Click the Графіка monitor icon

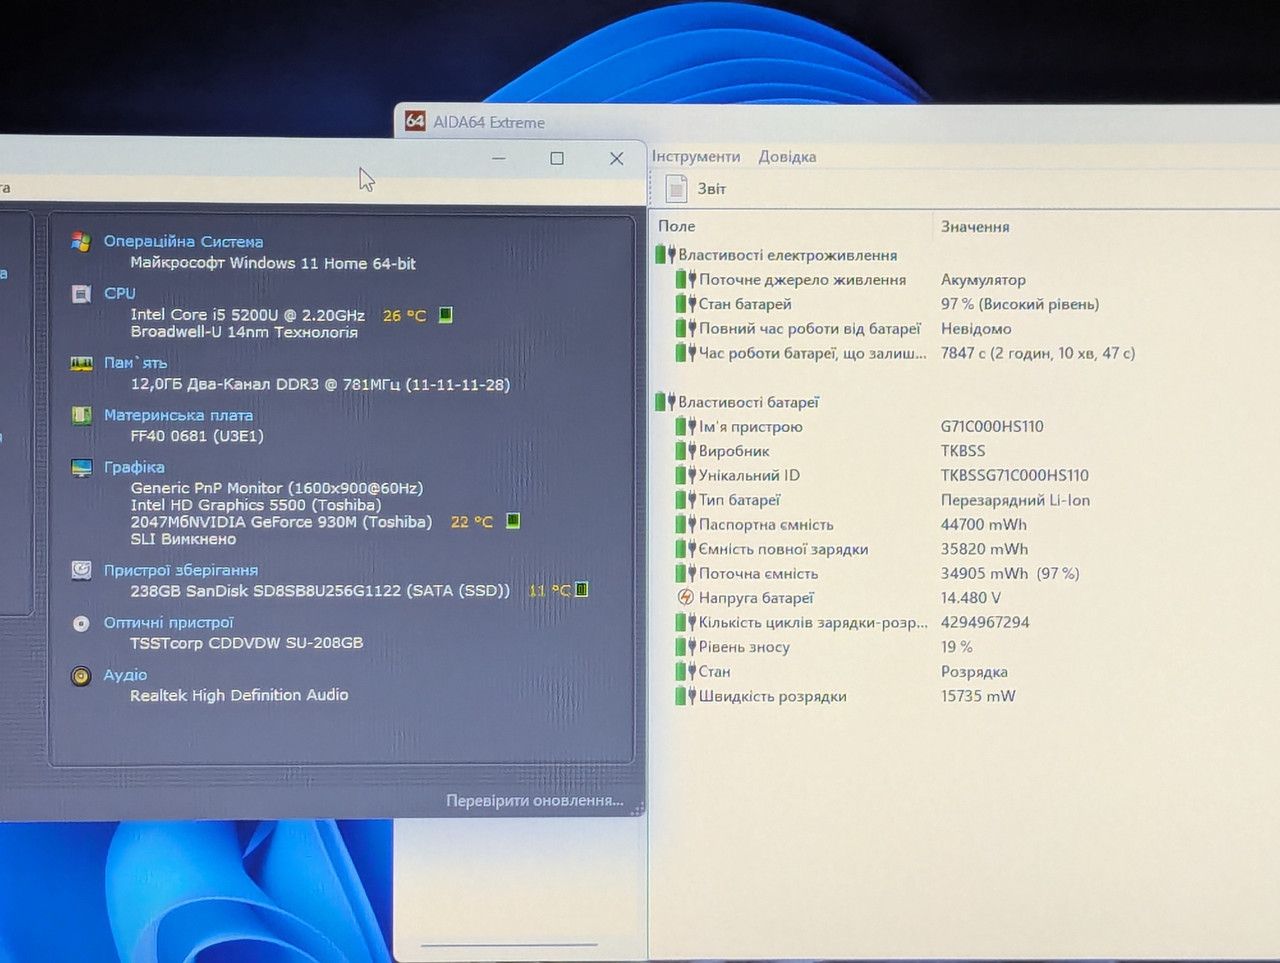tap(81, 468)
